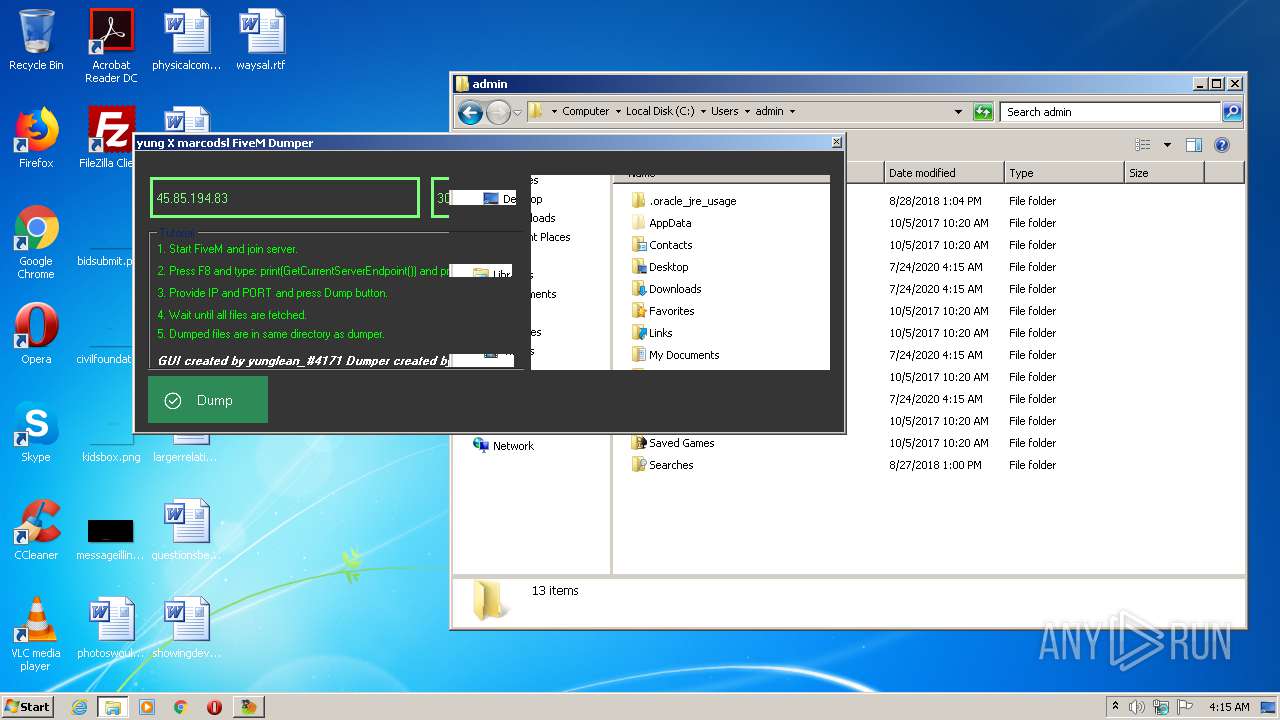Sort by Date modified column header
Image resolution: width=1280 pixels, height=720 pixels.
coord(944,173)
